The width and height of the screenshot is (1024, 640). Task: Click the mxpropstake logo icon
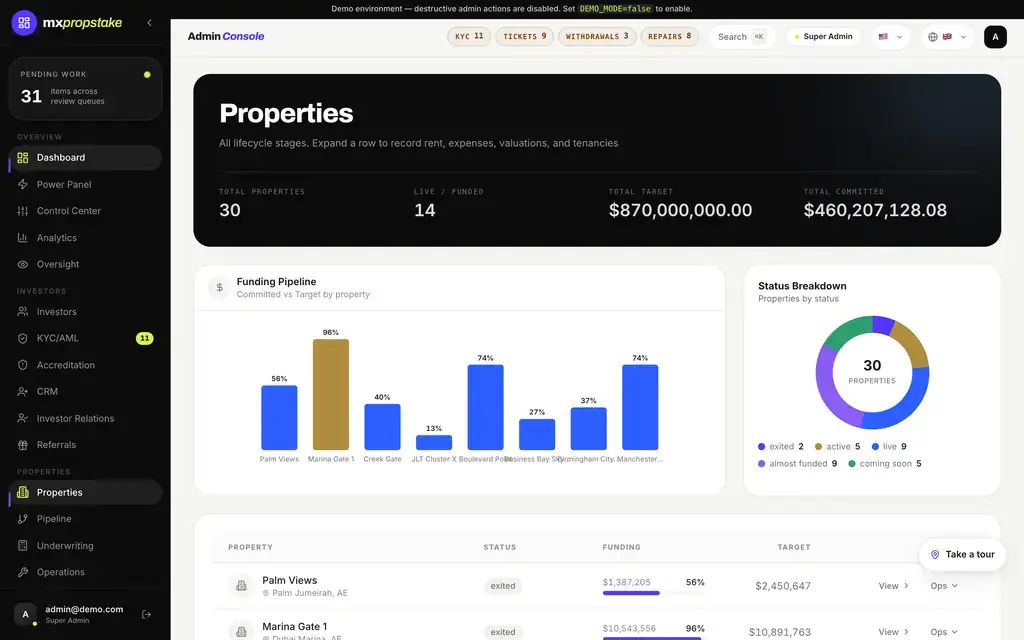tap(24, 23)
